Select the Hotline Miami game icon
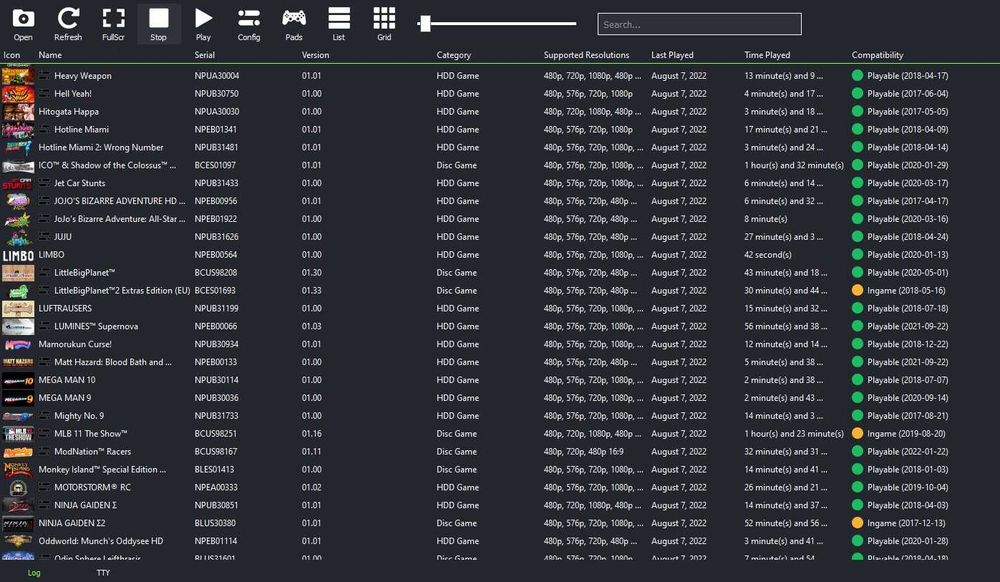 click(18, 129)
